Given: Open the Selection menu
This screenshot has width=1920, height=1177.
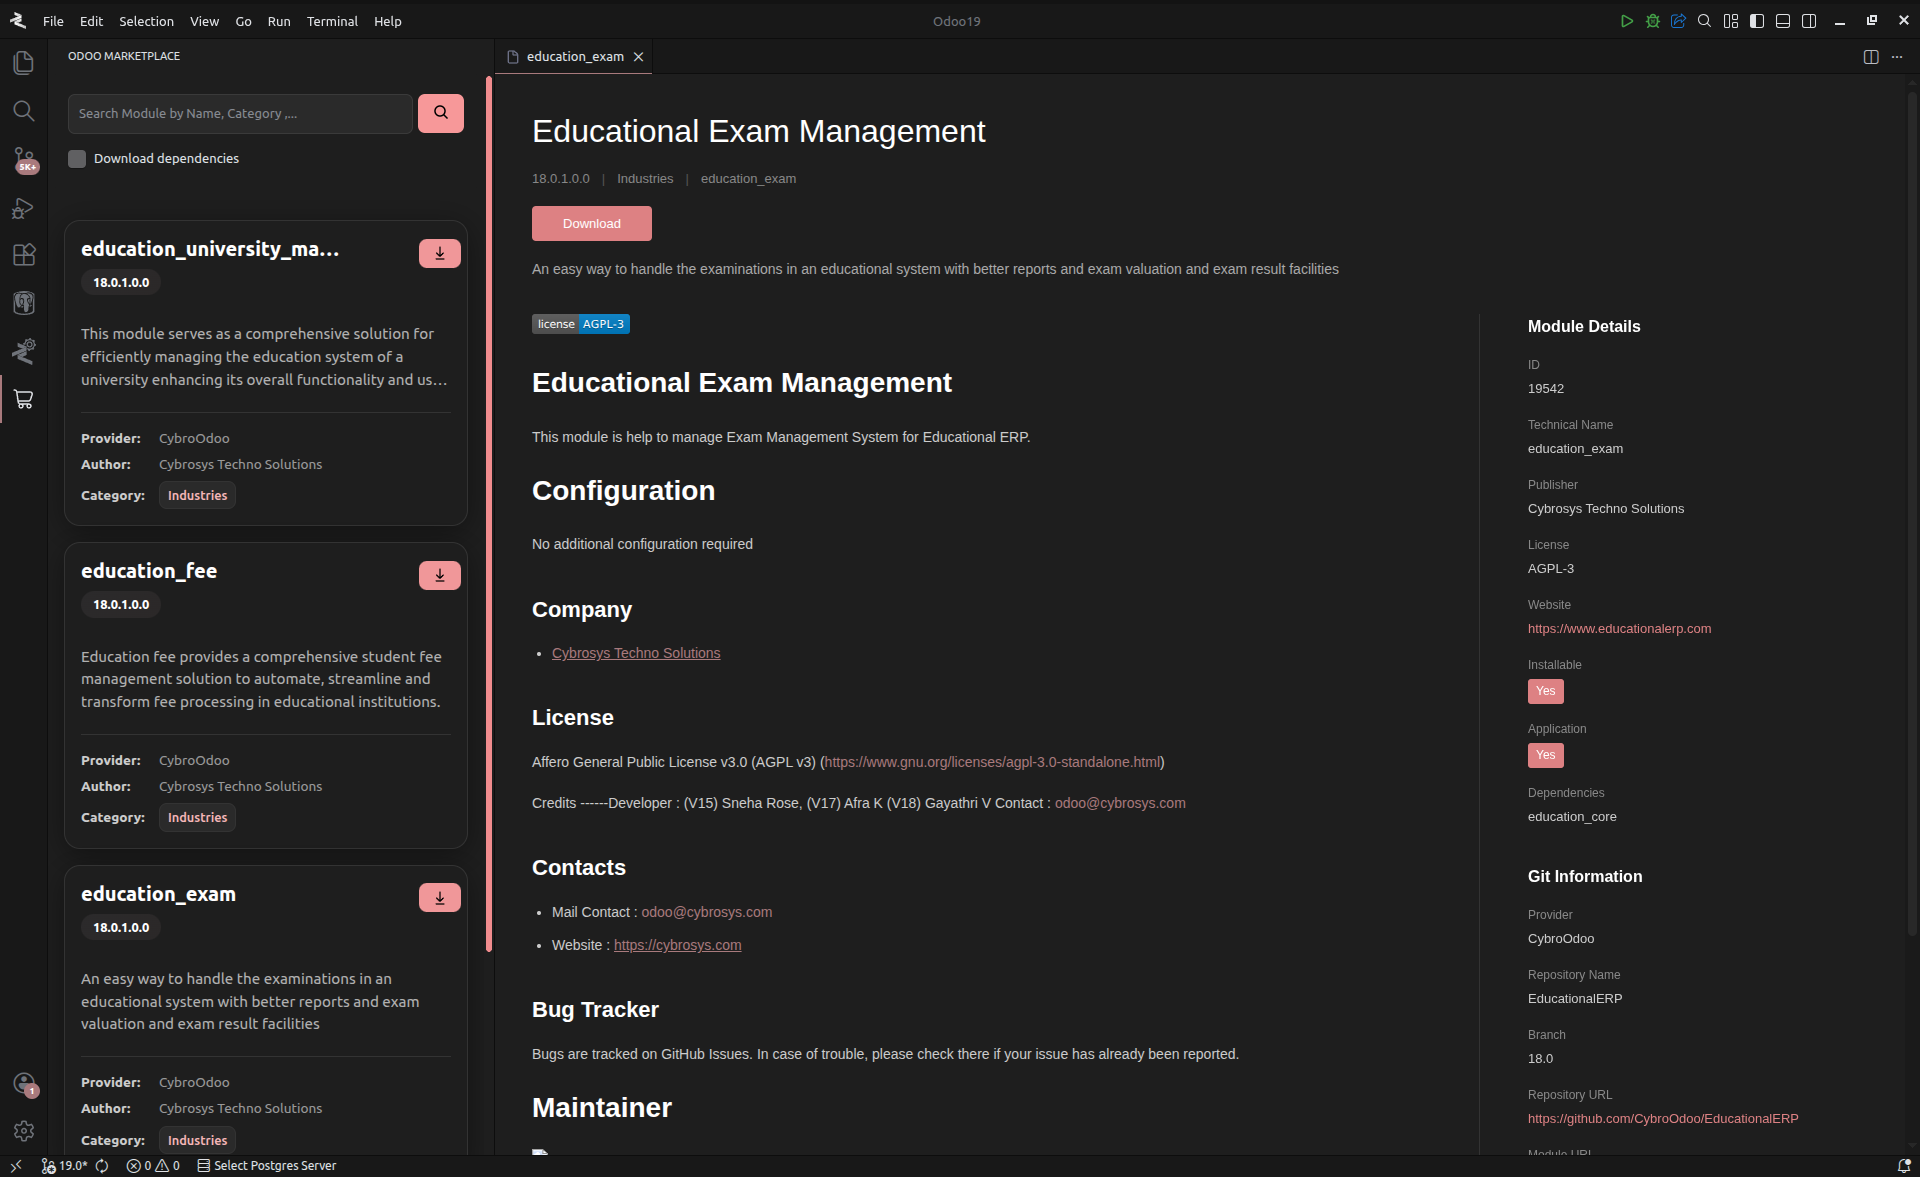Looking at the screenshot, I should (x=146, y=21).
